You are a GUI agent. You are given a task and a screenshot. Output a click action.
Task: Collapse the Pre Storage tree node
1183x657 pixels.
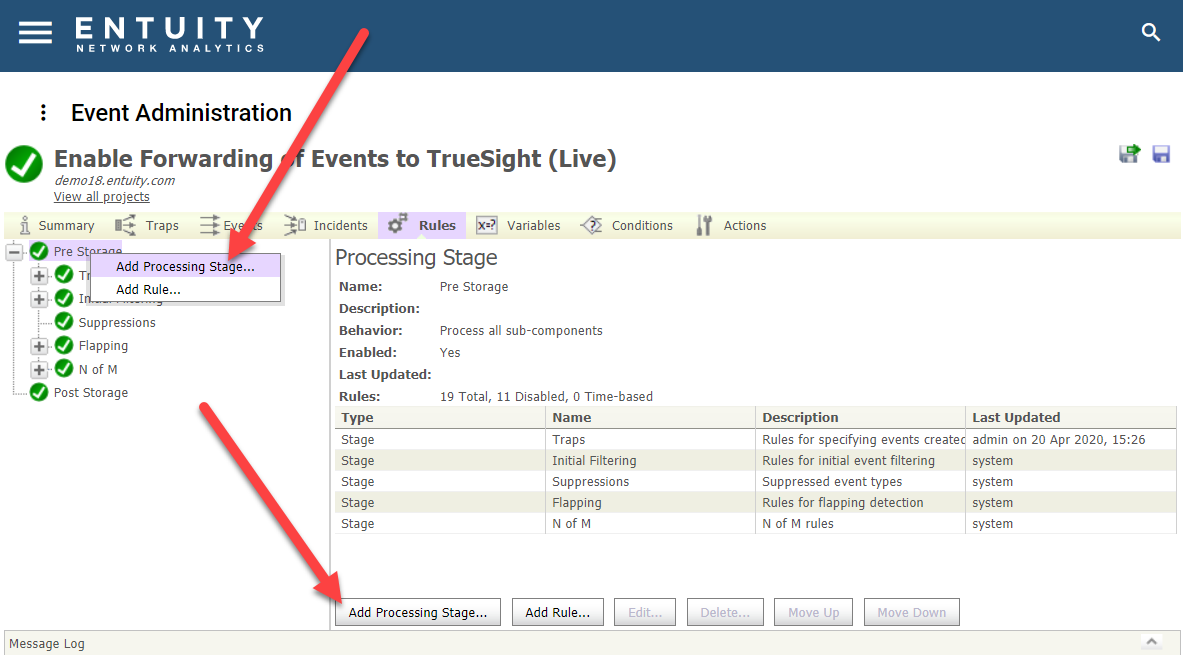point(14,251)
